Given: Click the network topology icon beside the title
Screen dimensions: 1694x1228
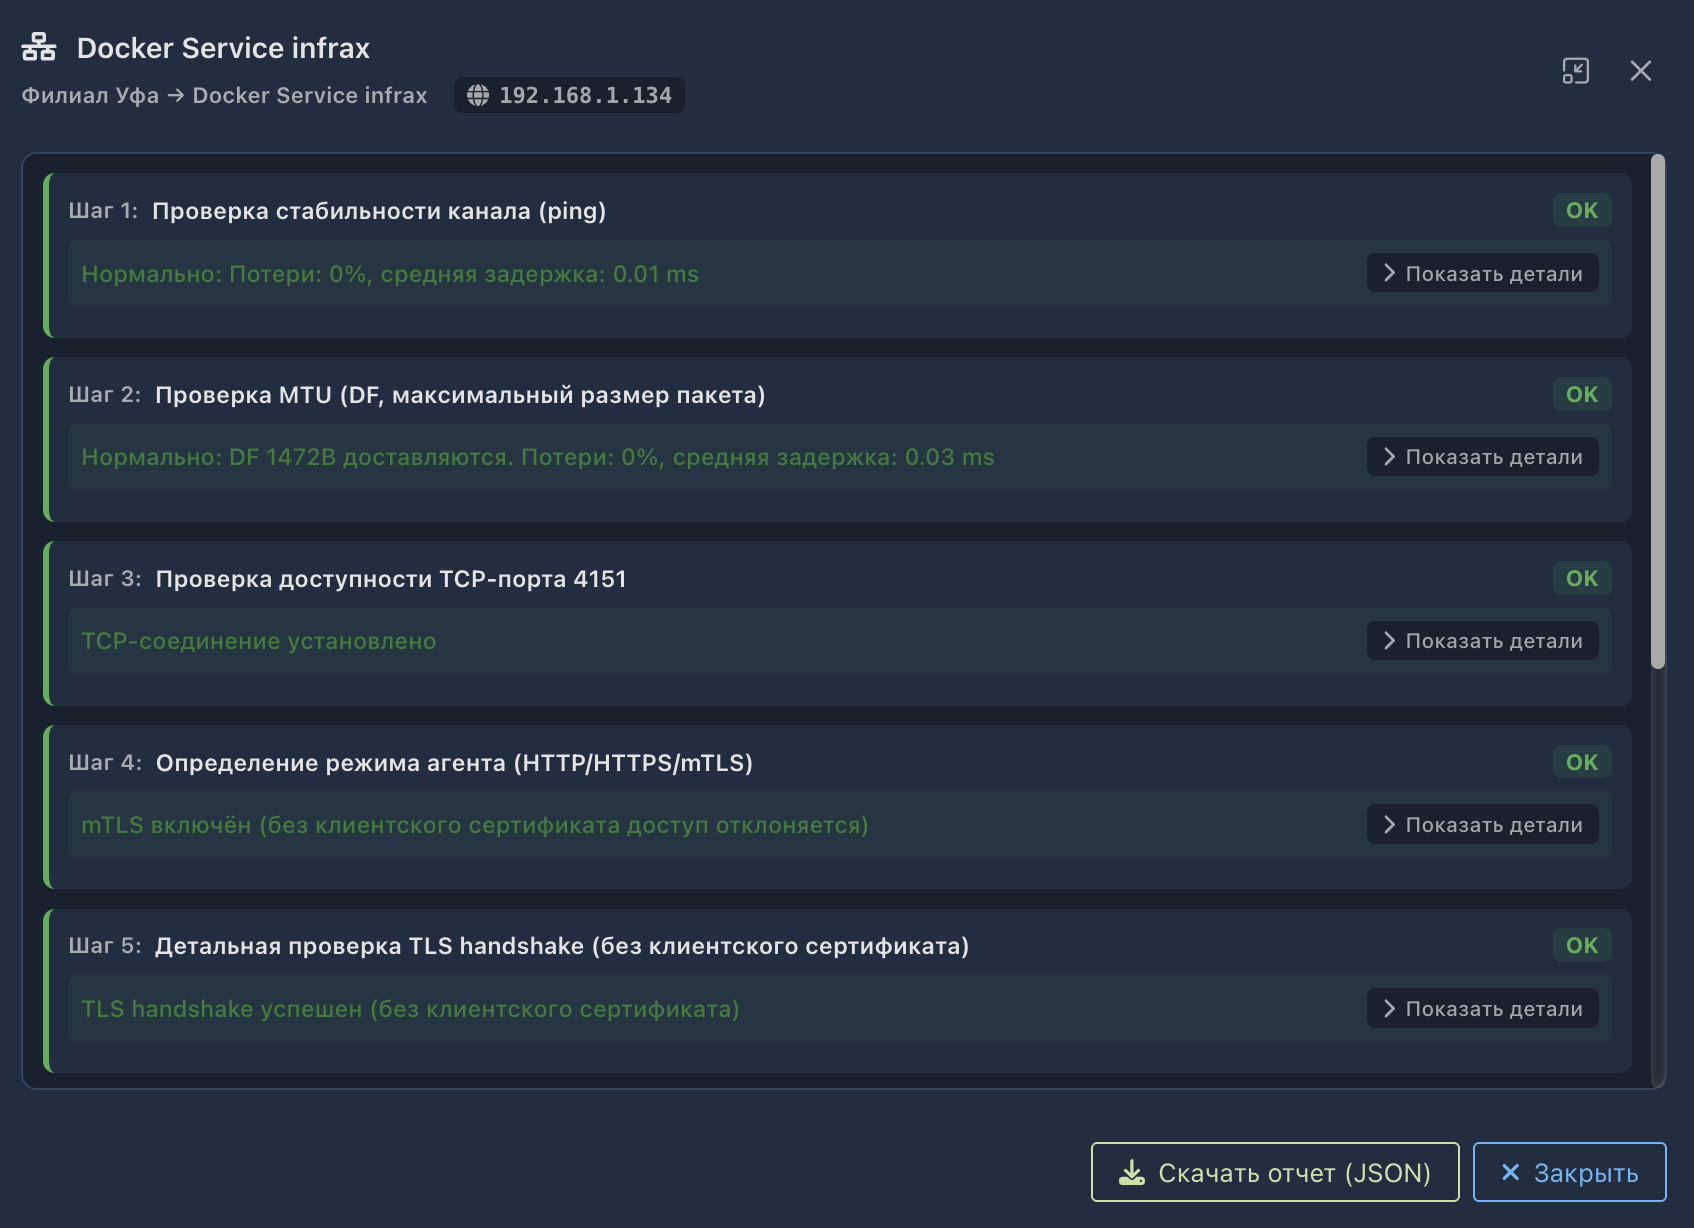Looking at the screenshot, I should click(x=39, y=47).
